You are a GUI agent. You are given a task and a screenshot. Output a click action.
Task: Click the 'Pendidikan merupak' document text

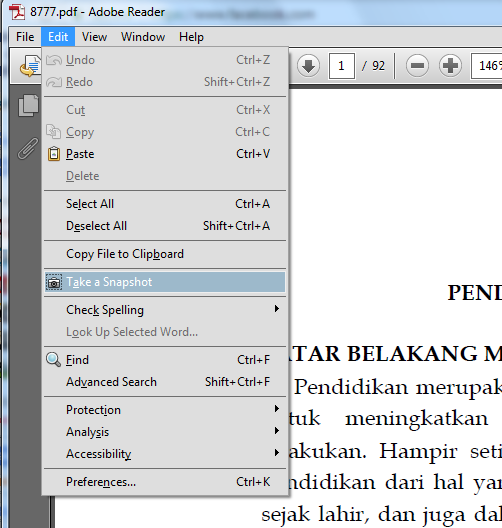(x=398, y=388)
